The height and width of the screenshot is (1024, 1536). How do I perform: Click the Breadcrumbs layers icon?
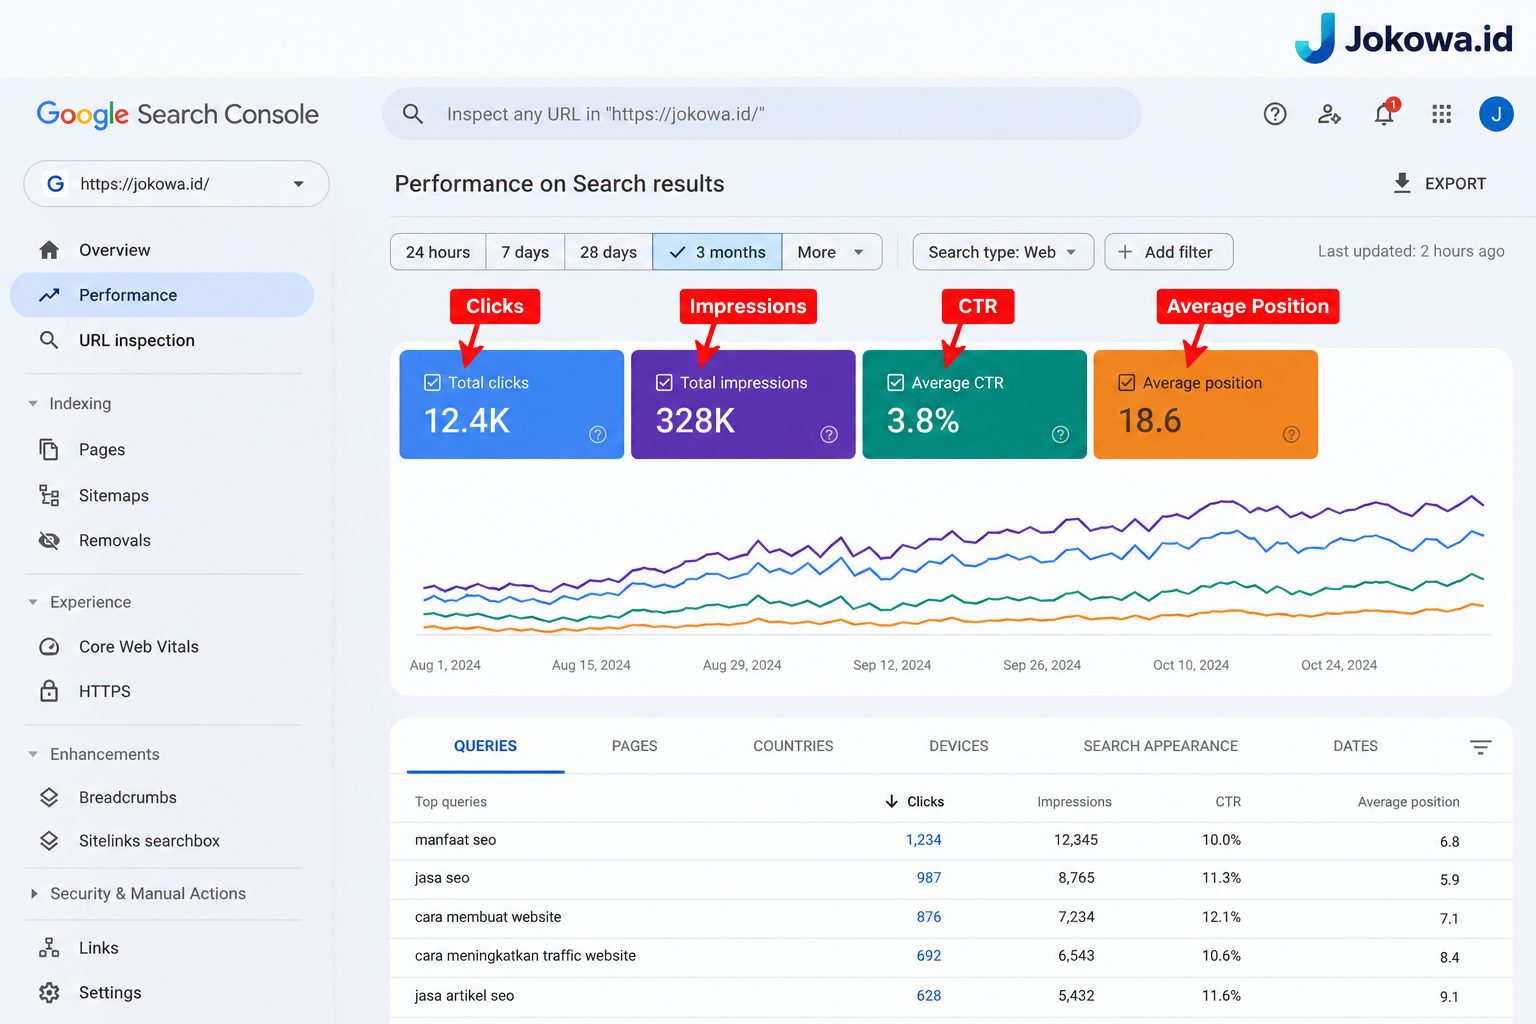49,797
